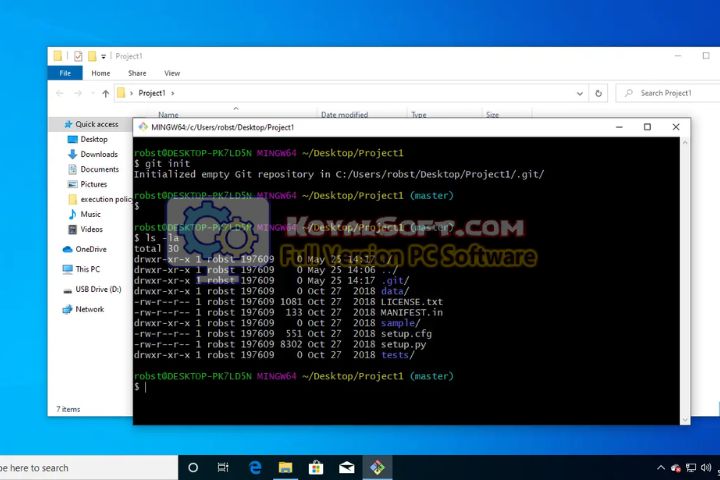Expand the chevron after Project1 breadcrumb
This screenshot has width=720, height=480.
point(173,93)
